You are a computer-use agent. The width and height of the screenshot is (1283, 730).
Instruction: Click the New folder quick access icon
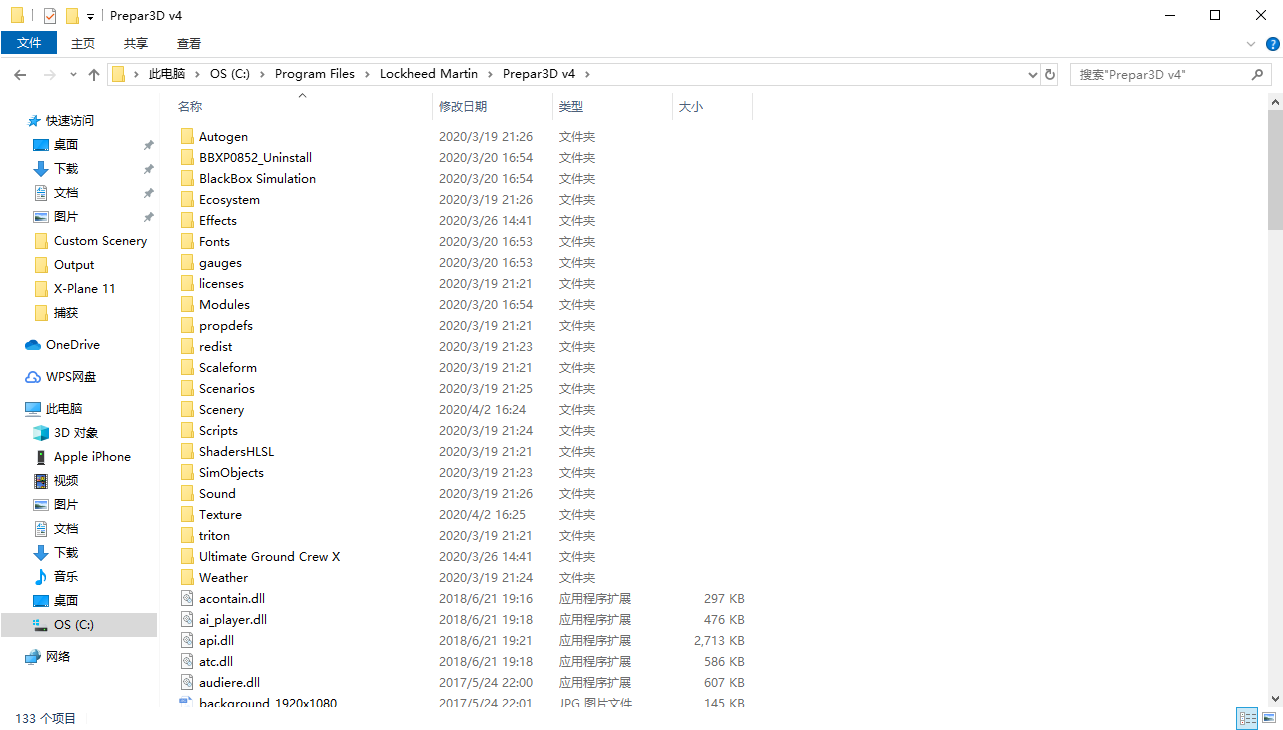pyautogui.click(x=72, y=16)
